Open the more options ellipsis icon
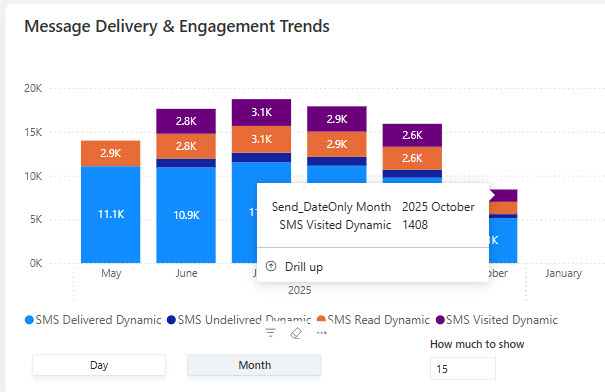Image resolution: width=605 pixels, height=392 pixels. coord(321,333)
